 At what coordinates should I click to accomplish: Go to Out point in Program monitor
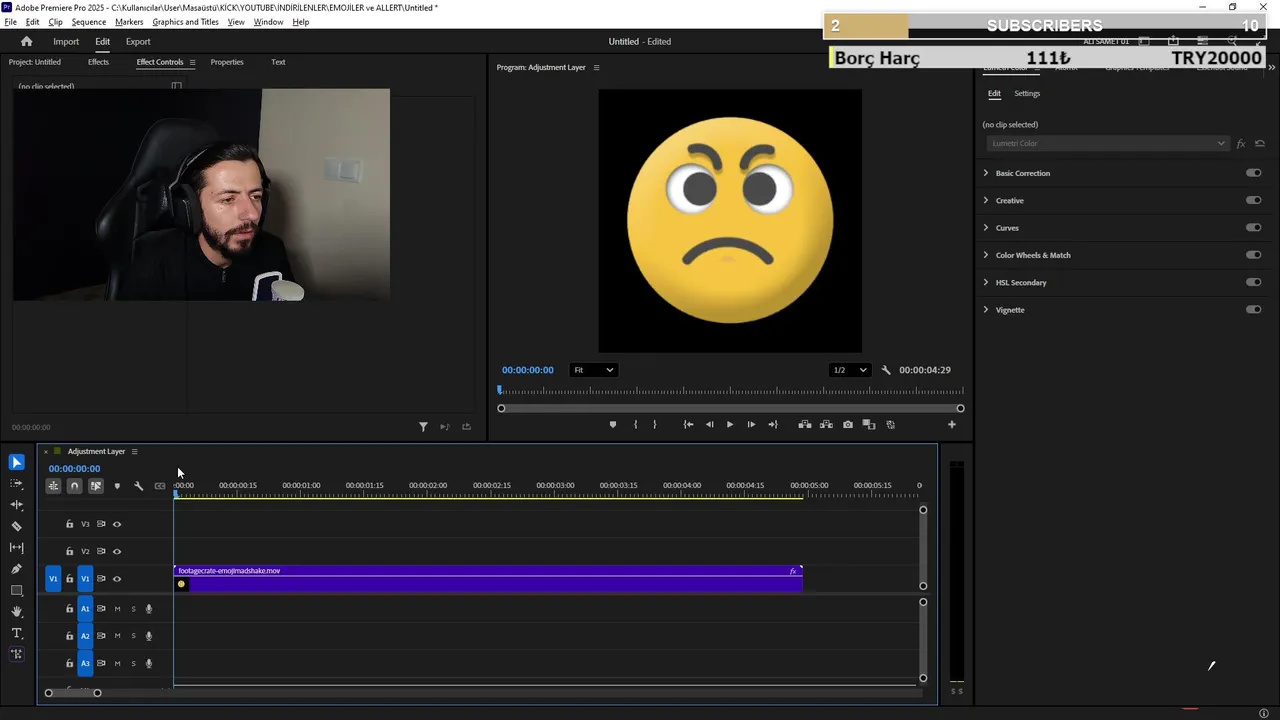[x=772, y=425]
